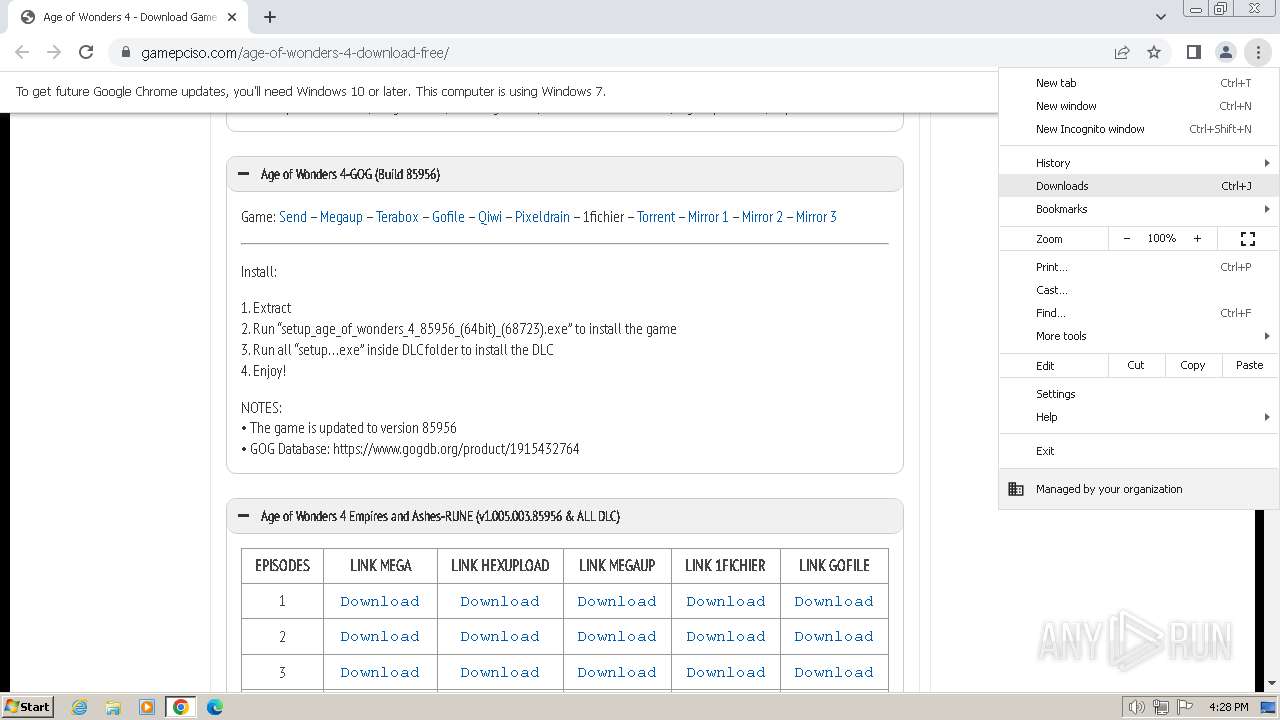1280x720 pixels.
Task: Open the profile avatar menu
Action: (x=1225, y=52)
